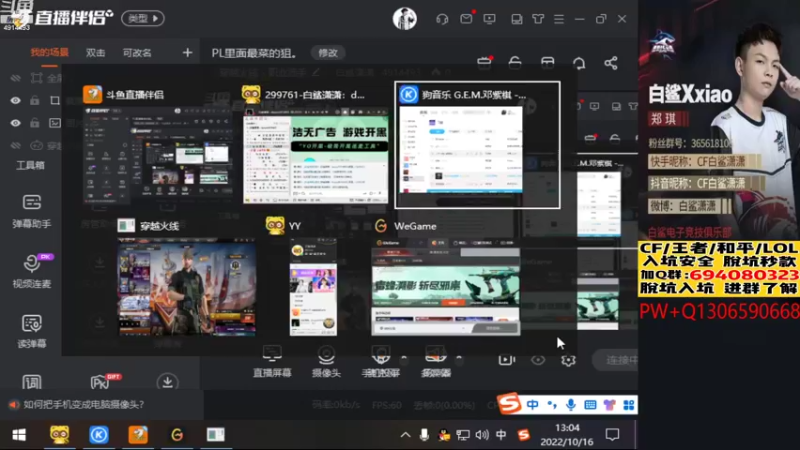Open the 如何把手机变成电脑摄像头 tip link

point(84,405)
